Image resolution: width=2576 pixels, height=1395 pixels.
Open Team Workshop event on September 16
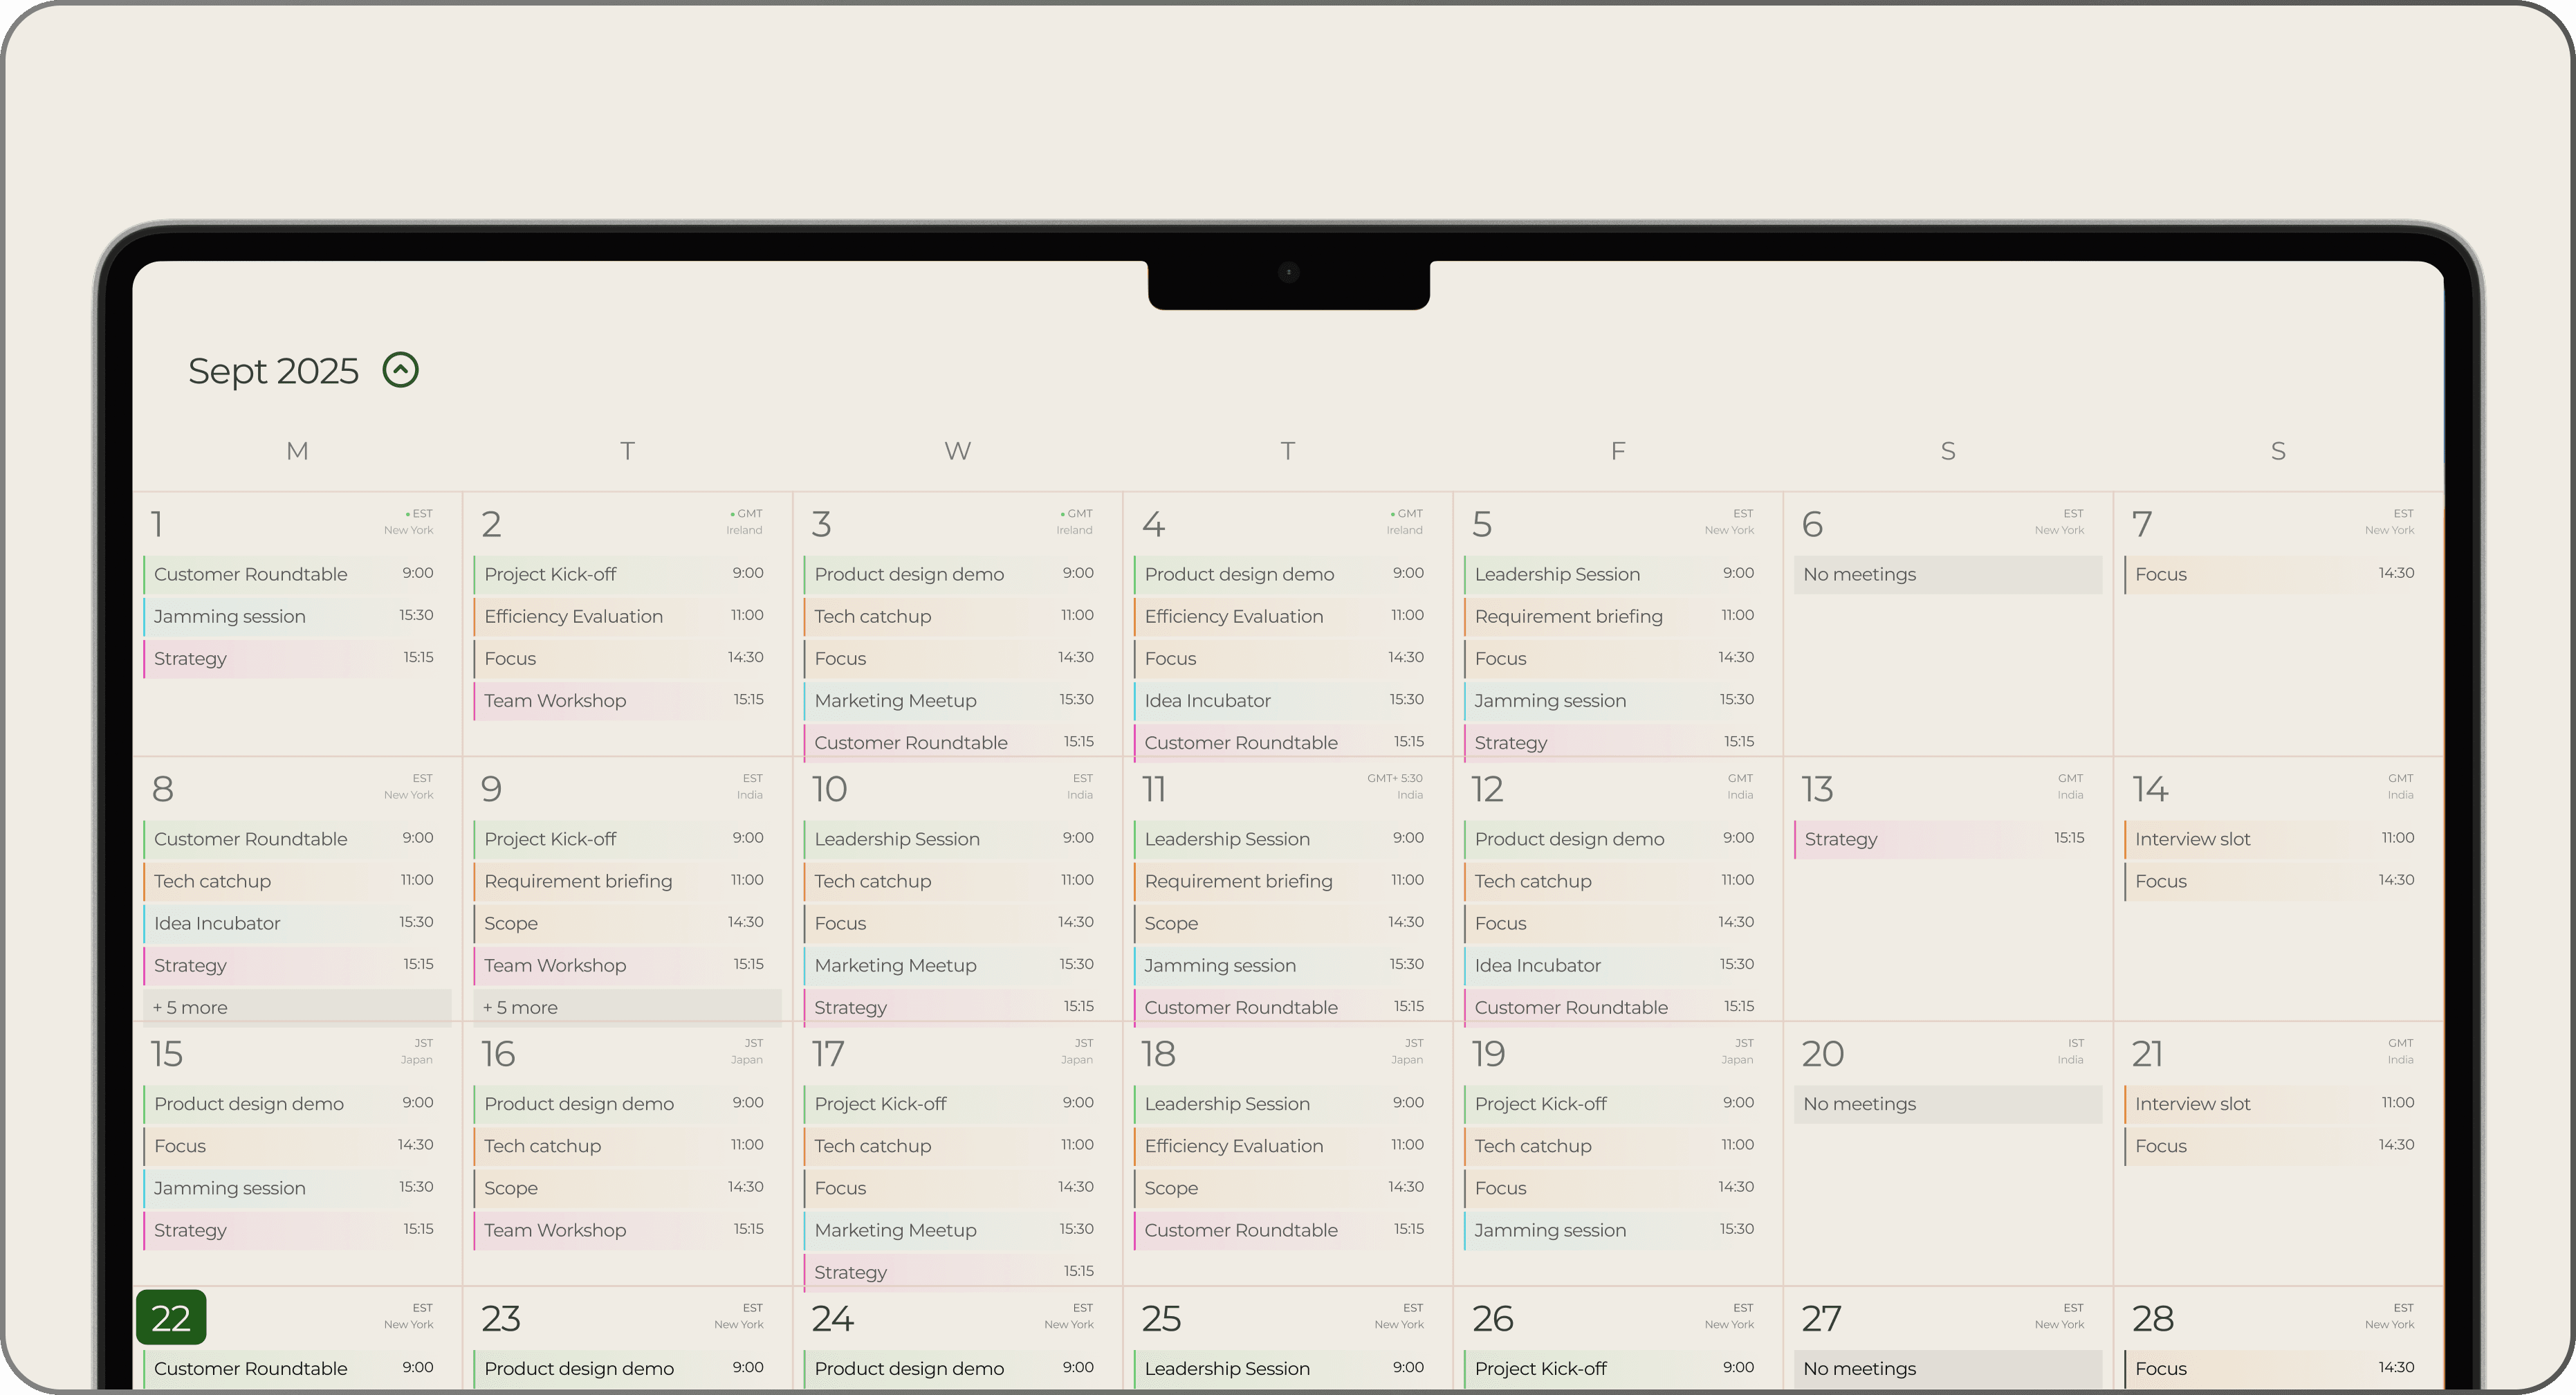pyautogui.click(x=555, y=1230)
